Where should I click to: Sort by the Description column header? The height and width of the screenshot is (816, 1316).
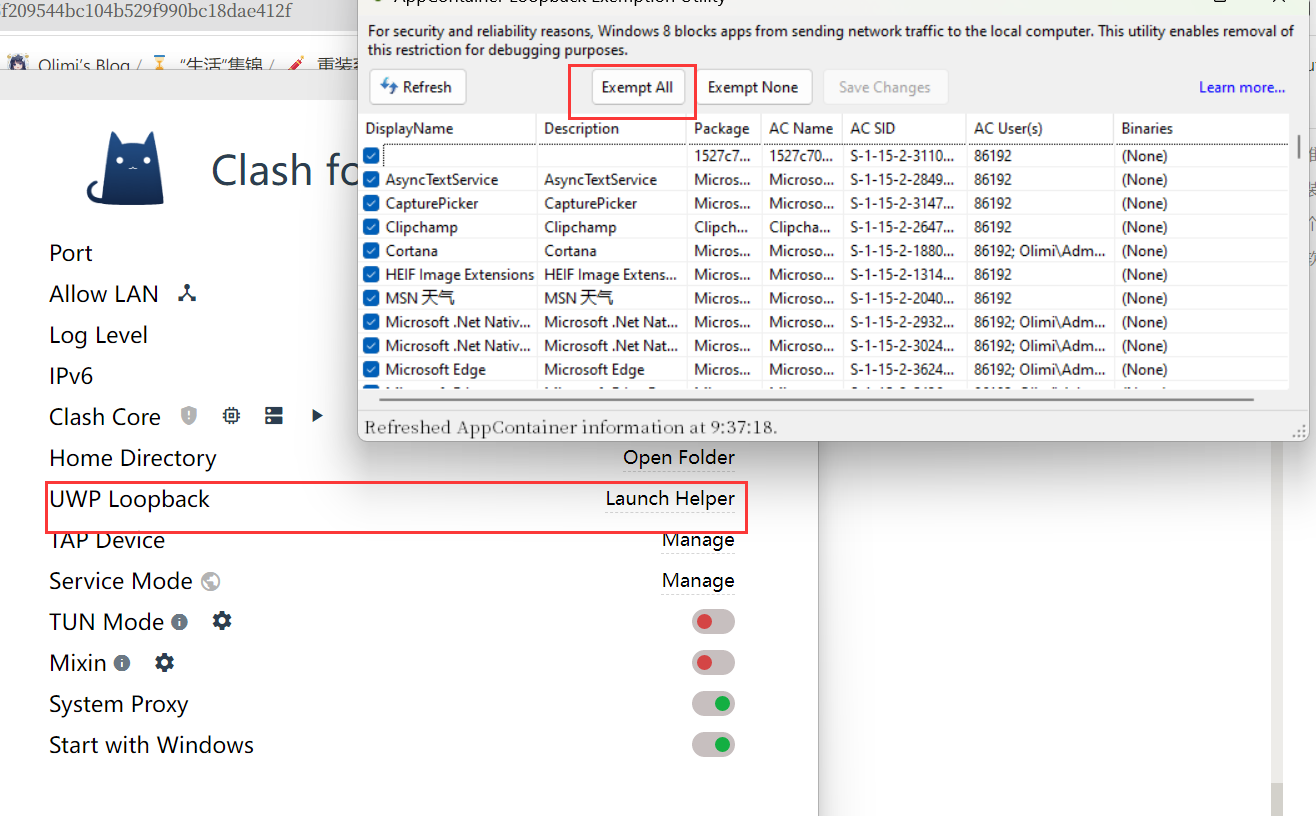(613, 128)
